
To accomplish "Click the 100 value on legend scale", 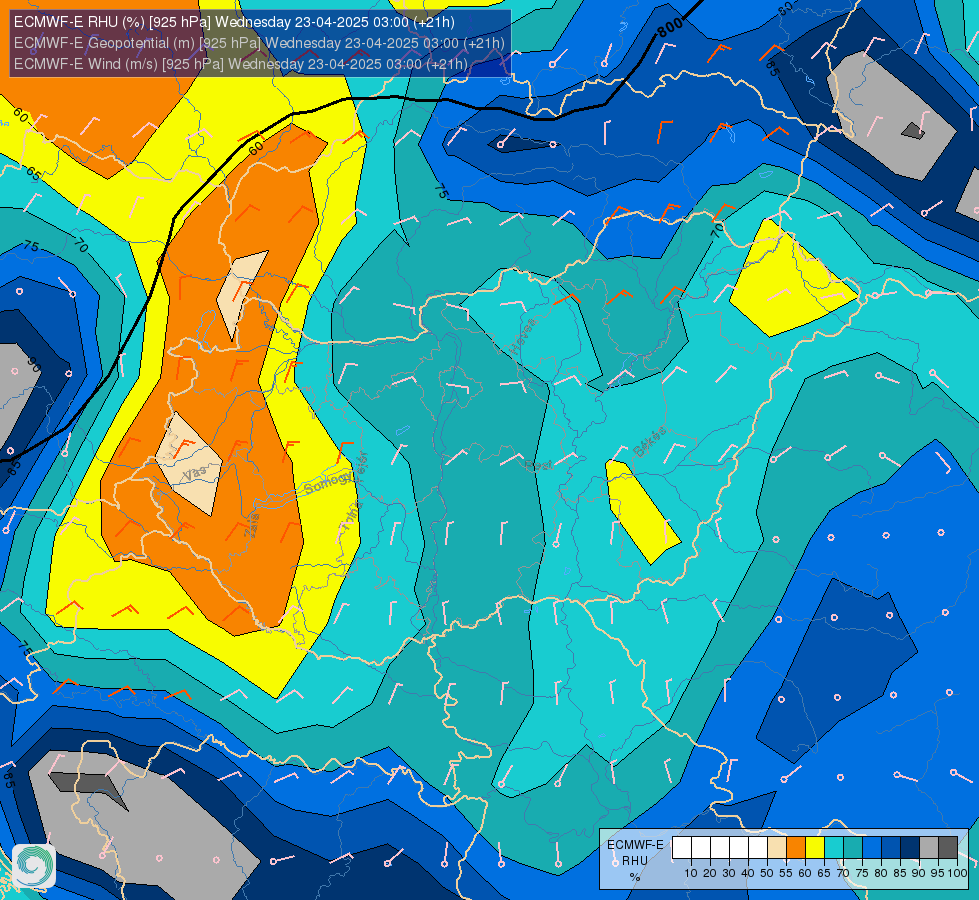I will (957, 873).
